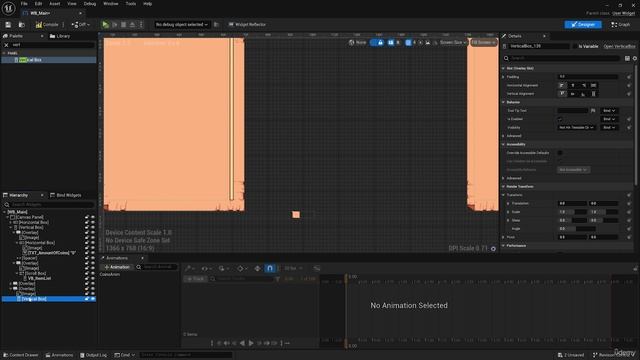Compile the widget blueprint
Viewport: 640px width, 360px height.
[47, 24]
